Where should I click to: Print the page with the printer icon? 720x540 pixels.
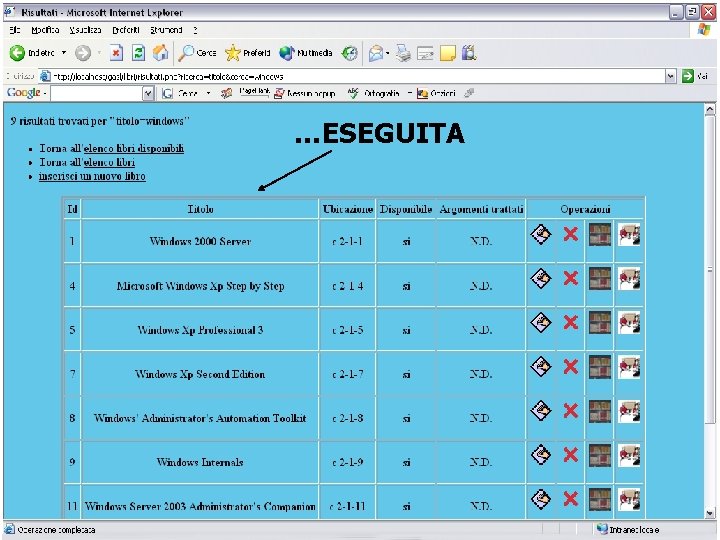[x=403, y=53]
